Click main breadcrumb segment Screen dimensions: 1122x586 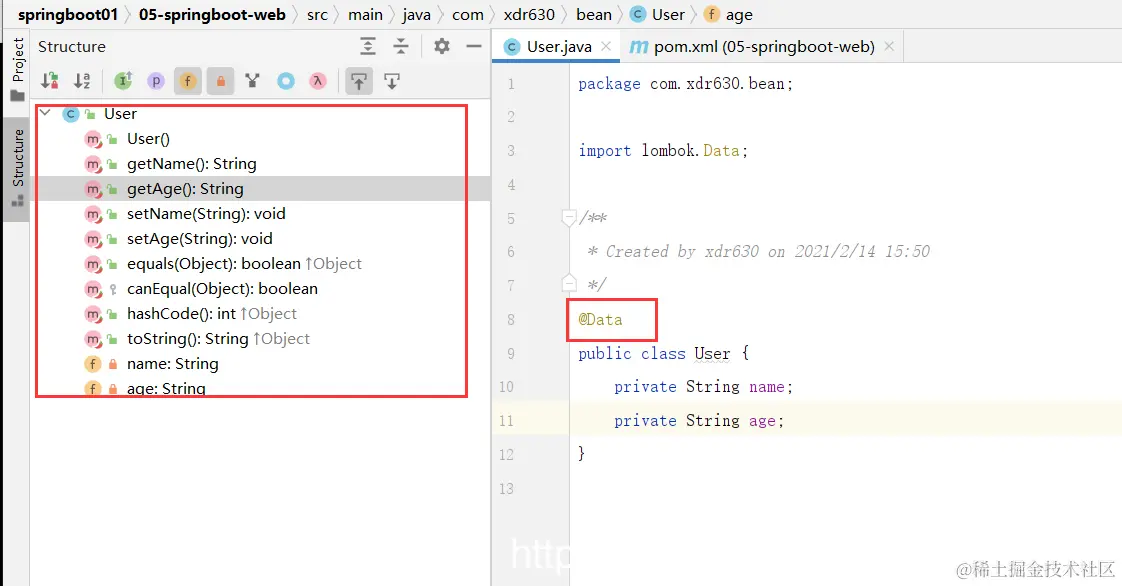[x=365, y=14]
